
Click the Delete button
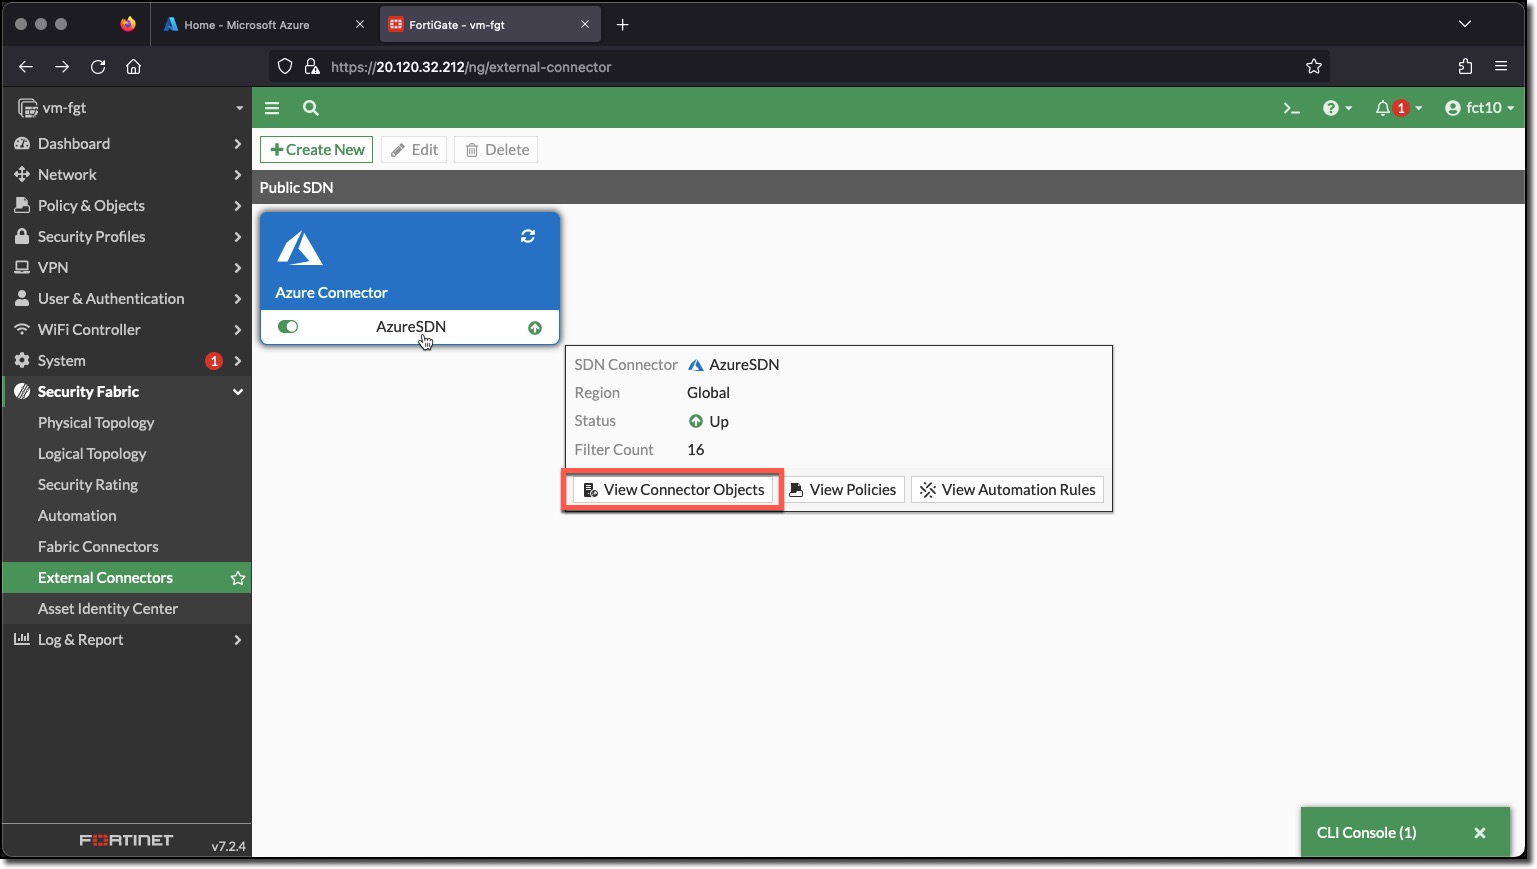point(497,150)
